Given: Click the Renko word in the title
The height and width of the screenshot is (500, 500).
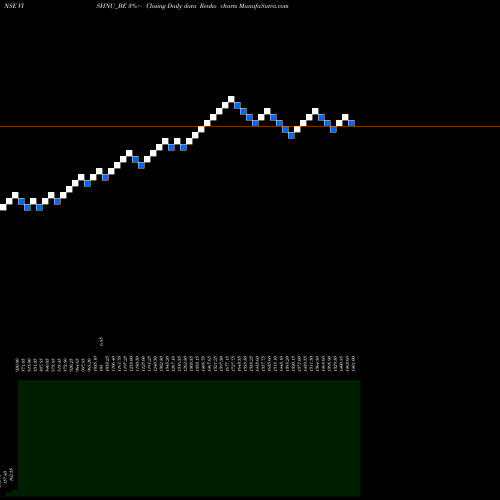Looking at the screenshot, I should point(208,6).
